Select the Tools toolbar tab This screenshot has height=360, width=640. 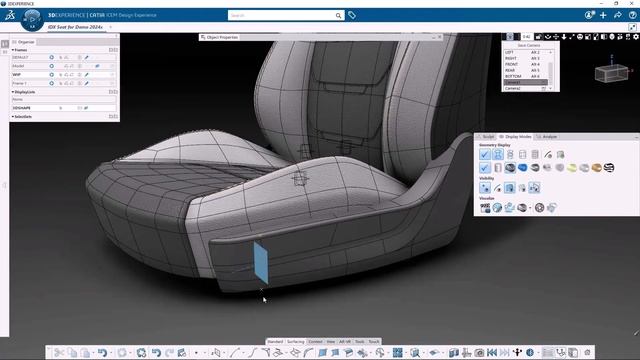360,342
